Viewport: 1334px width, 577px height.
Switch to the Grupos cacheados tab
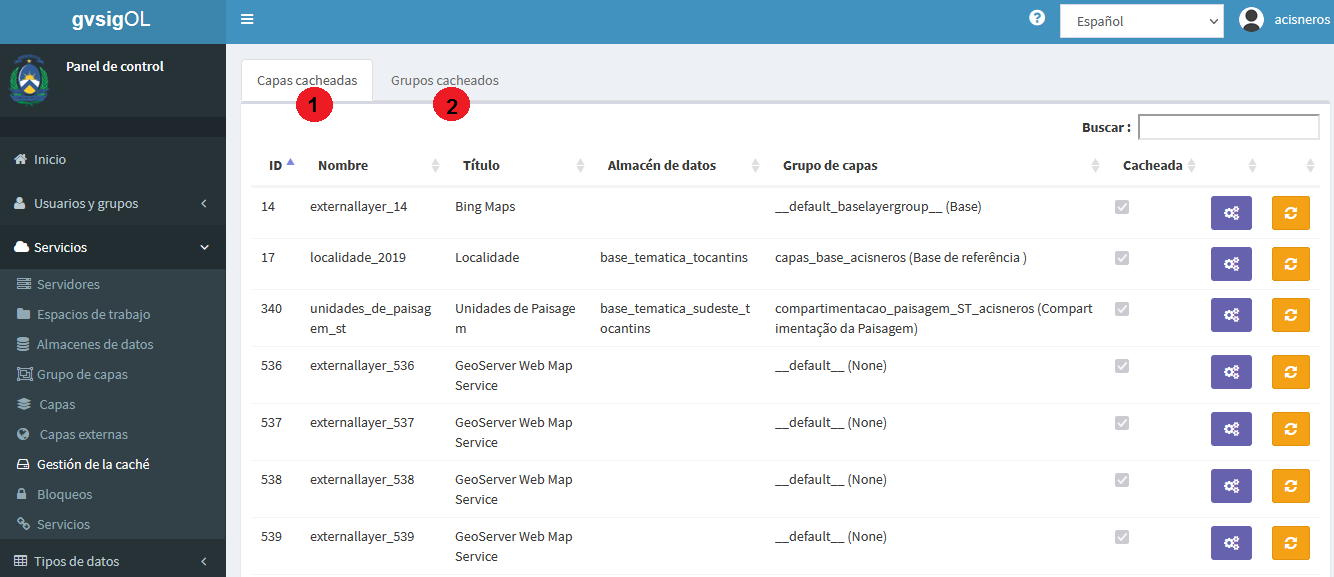click(x=445, y=80)
